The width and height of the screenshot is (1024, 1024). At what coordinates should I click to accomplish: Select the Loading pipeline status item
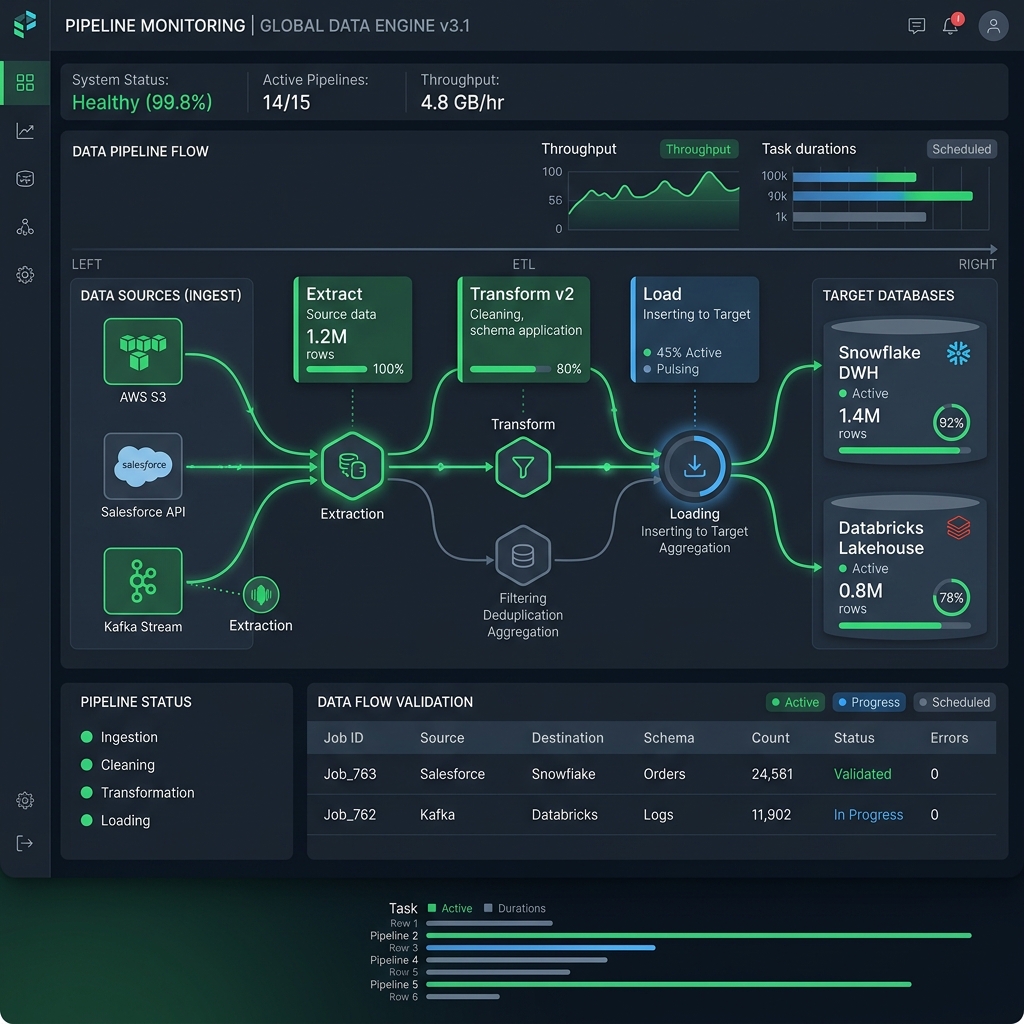tap(115, 820)
